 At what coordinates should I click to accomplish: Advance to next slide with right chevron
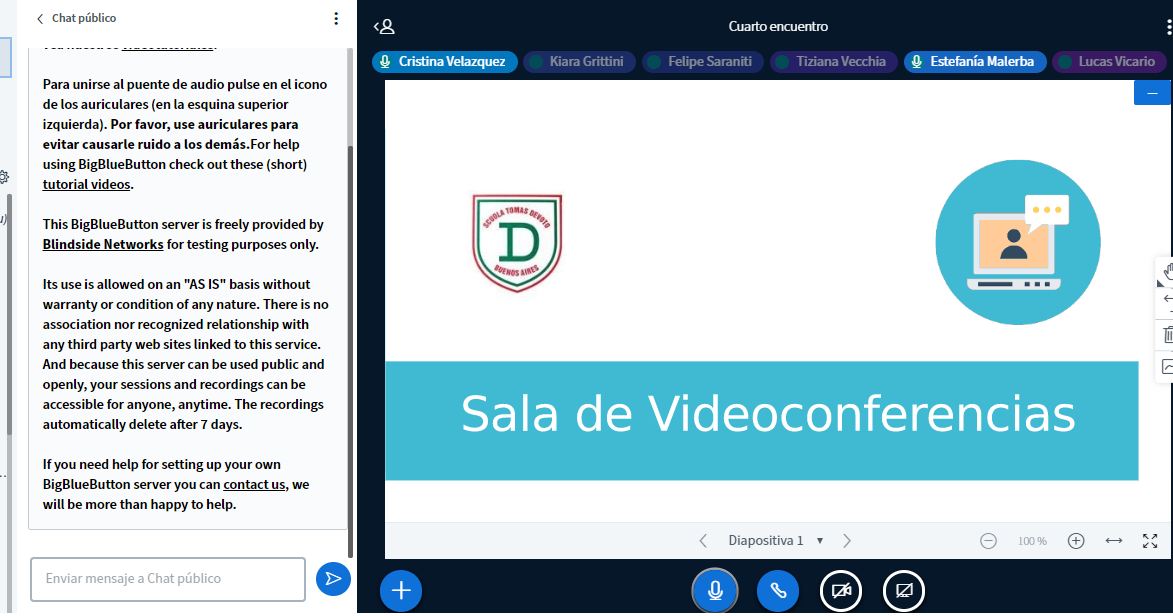click(847, 540)
